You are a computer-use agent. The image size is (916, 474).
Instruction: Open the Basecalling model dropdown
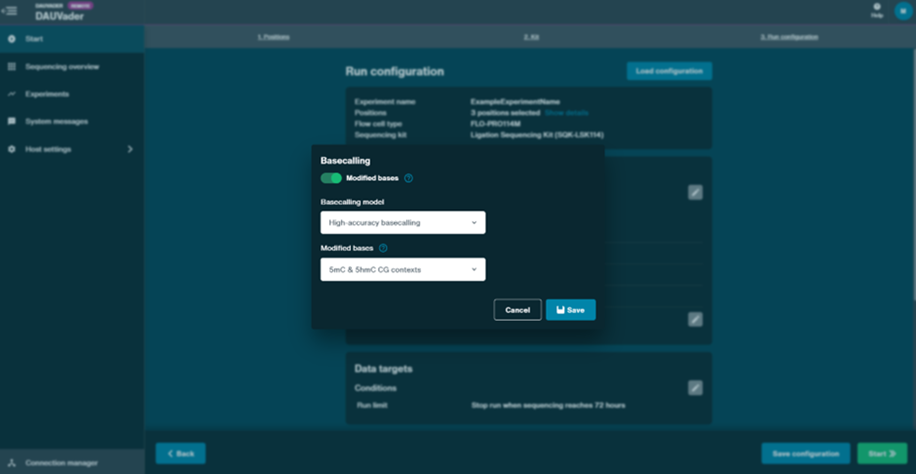(x=403, y=223)
